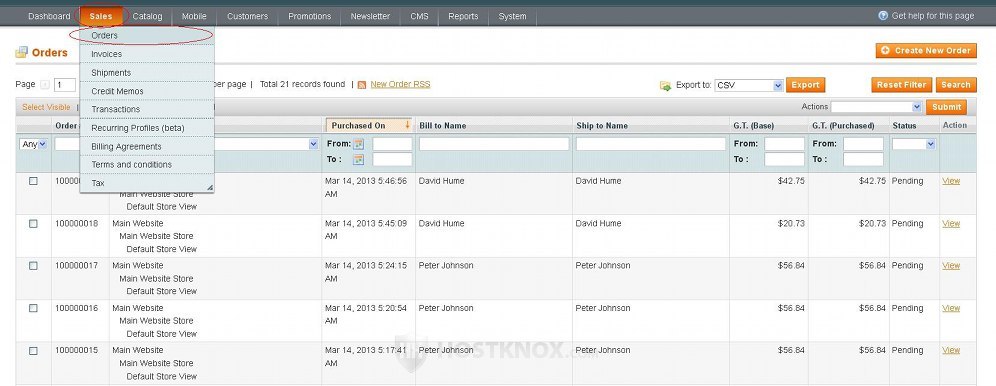Click the Submit button
The image size is (996, 386).
pyautogui.click(x=946, y=107)
